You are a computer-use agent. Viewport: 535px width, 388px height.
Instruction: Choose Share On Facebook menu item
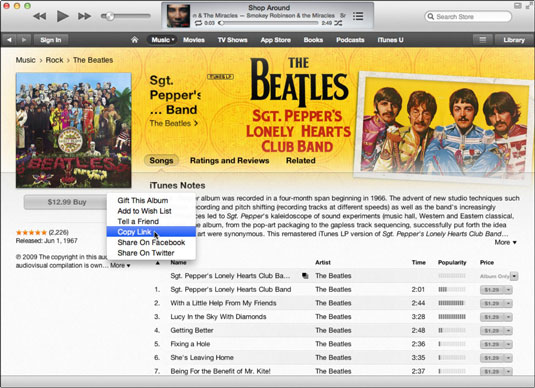tap(151, 242)
